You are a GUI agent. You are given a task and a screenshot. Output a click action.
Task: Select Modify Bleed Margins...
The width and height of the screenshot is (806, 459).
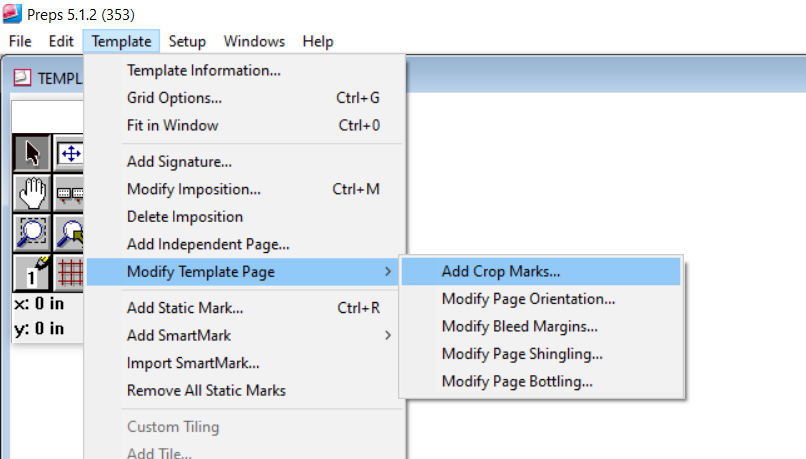541,326
